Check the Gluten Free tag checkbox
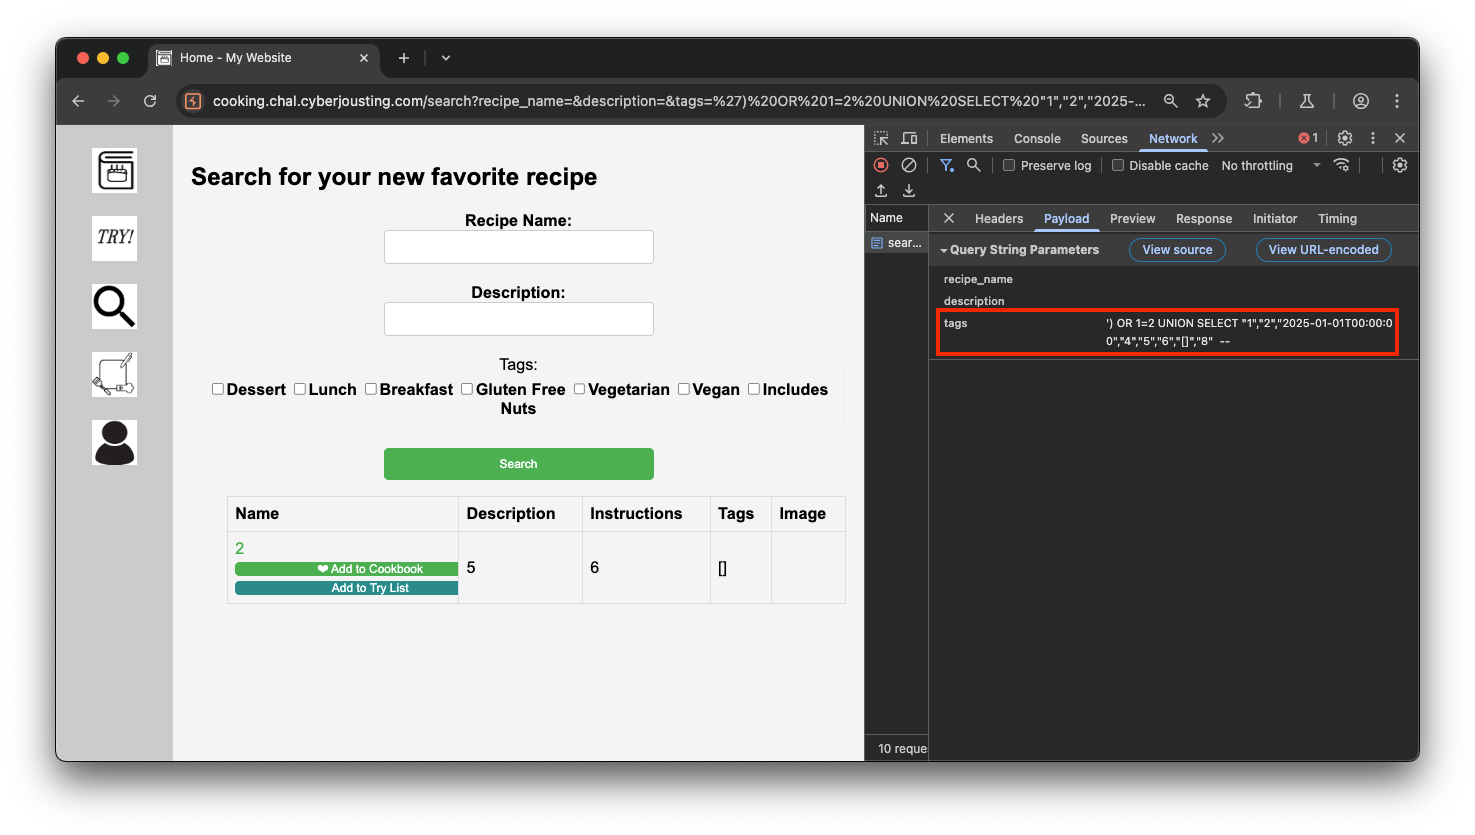Image resolution: width=1475 pixels, height=835 pixels. point(466,389)
